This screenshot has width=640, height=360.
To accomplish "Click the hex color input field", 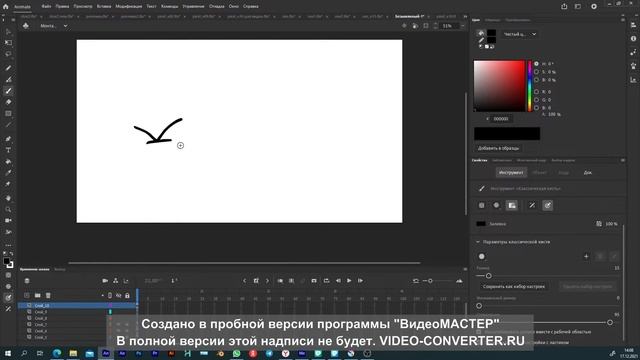I will coord(501,119).
